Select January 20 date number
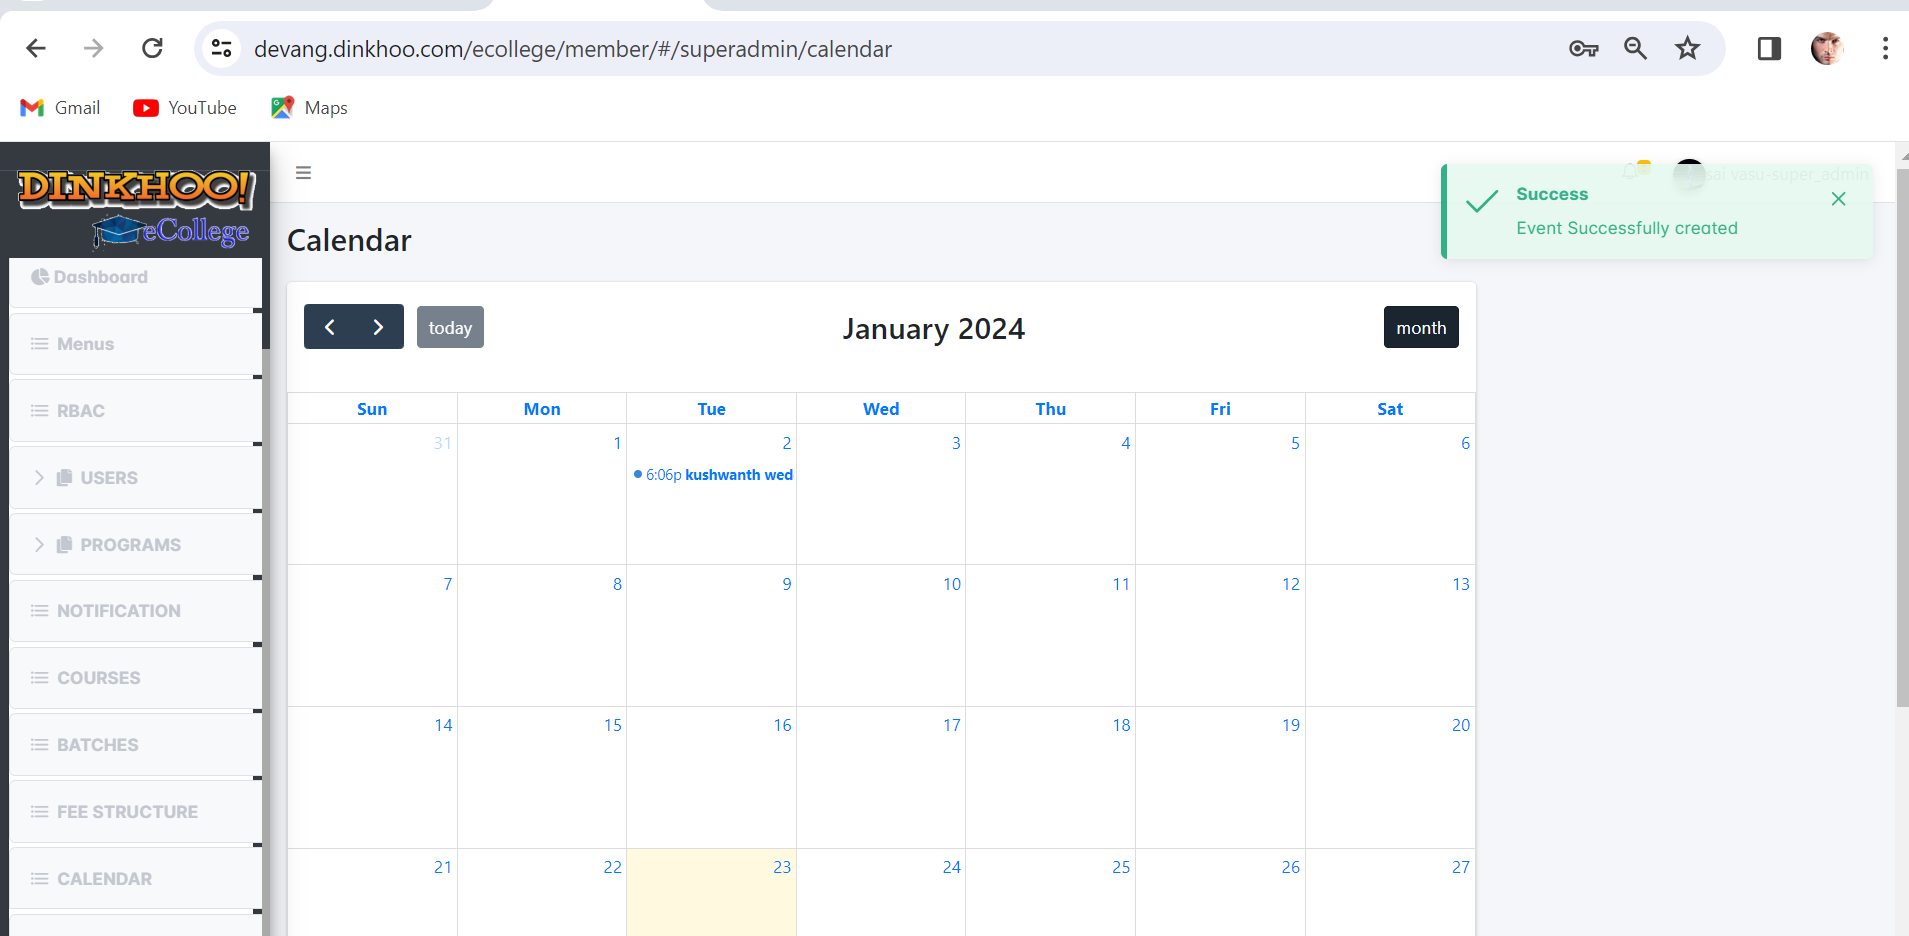This screenshot has width=1909, height=936. click(1461, 725)
